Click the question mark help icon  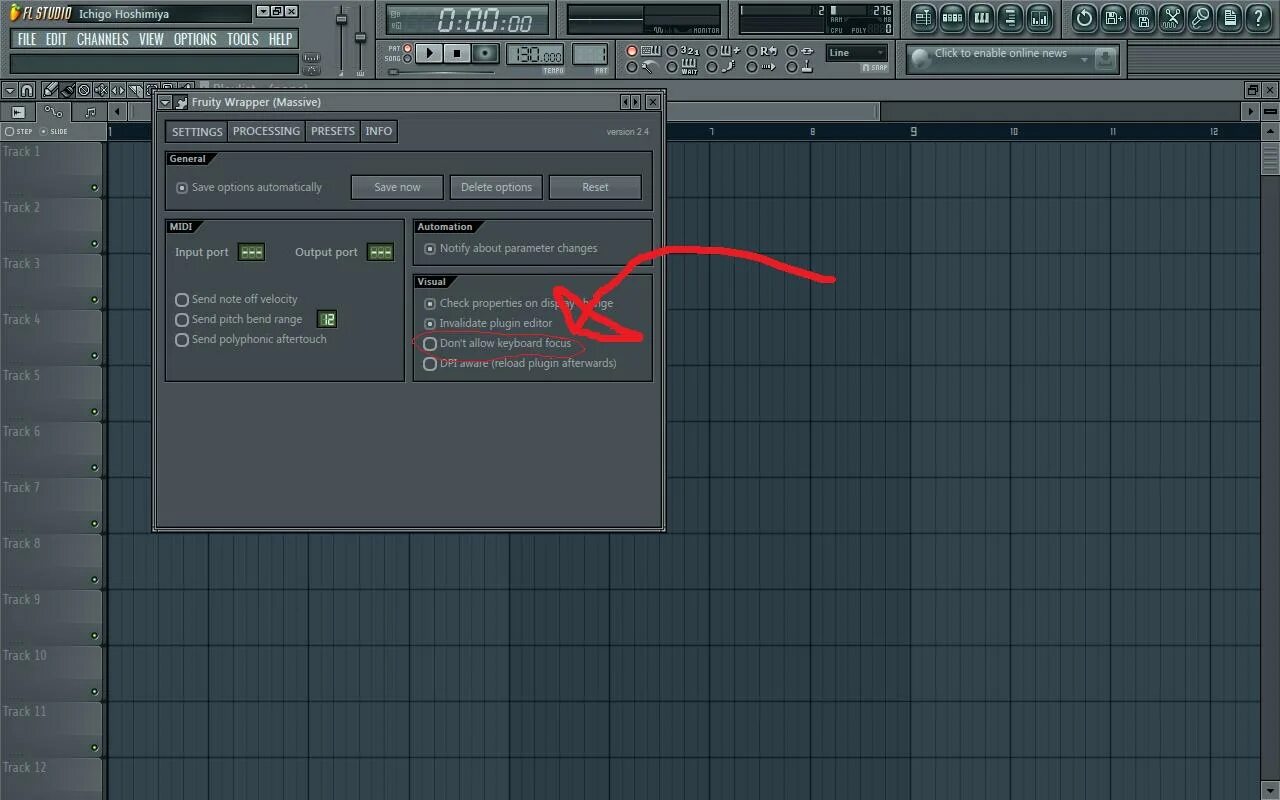pyautogui.click(x=1258, y=18)
